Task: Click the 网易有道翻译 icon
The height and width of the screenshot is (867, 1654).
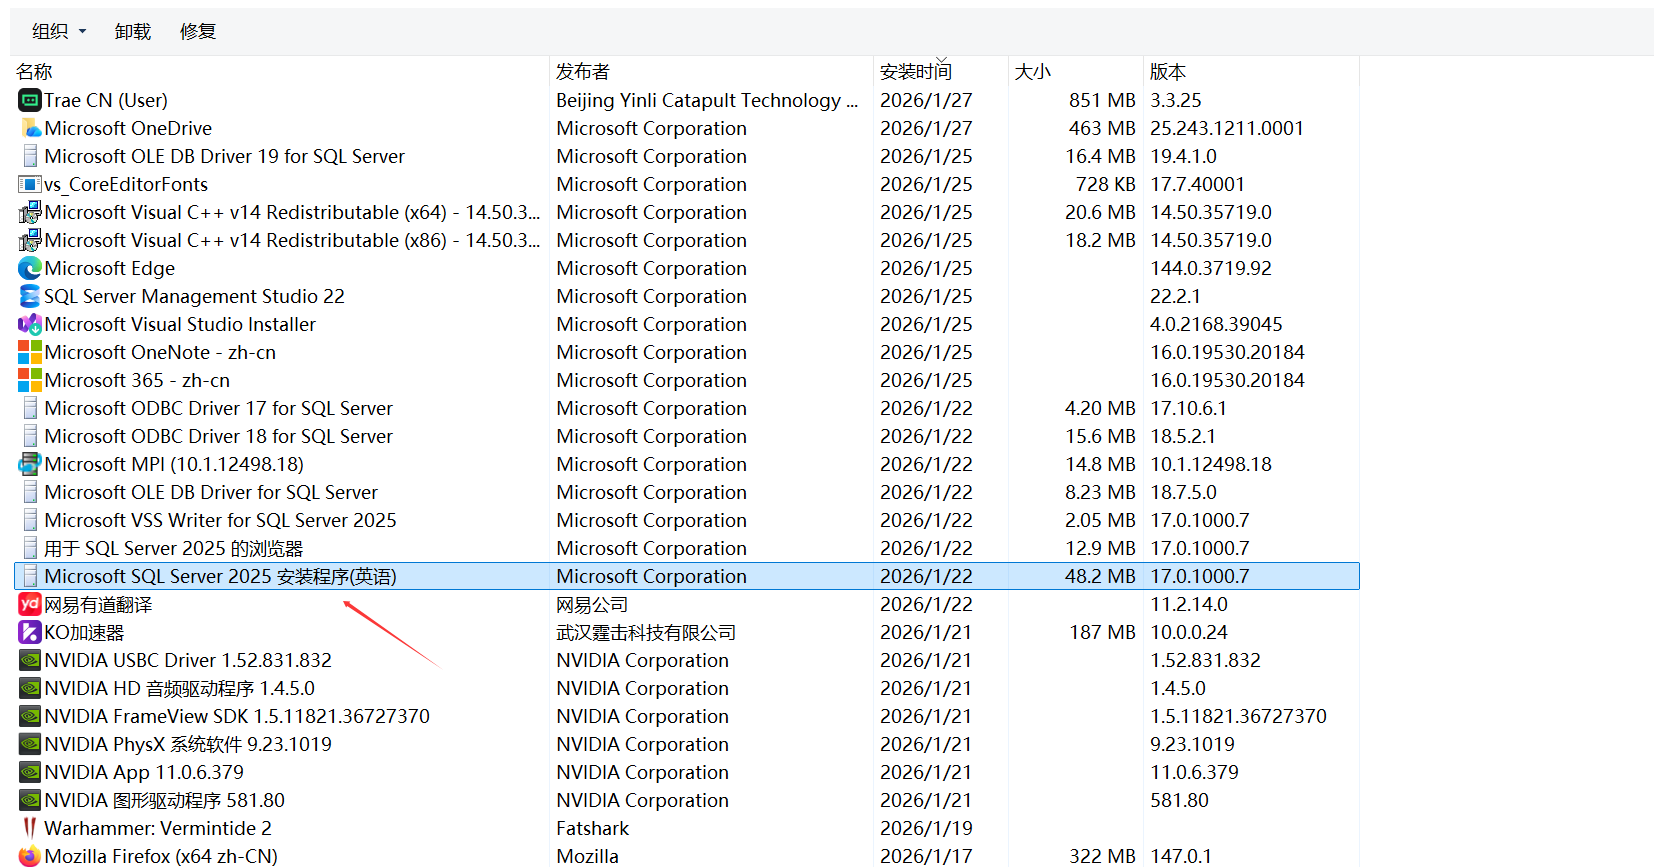Action: [x=30, y=604]
